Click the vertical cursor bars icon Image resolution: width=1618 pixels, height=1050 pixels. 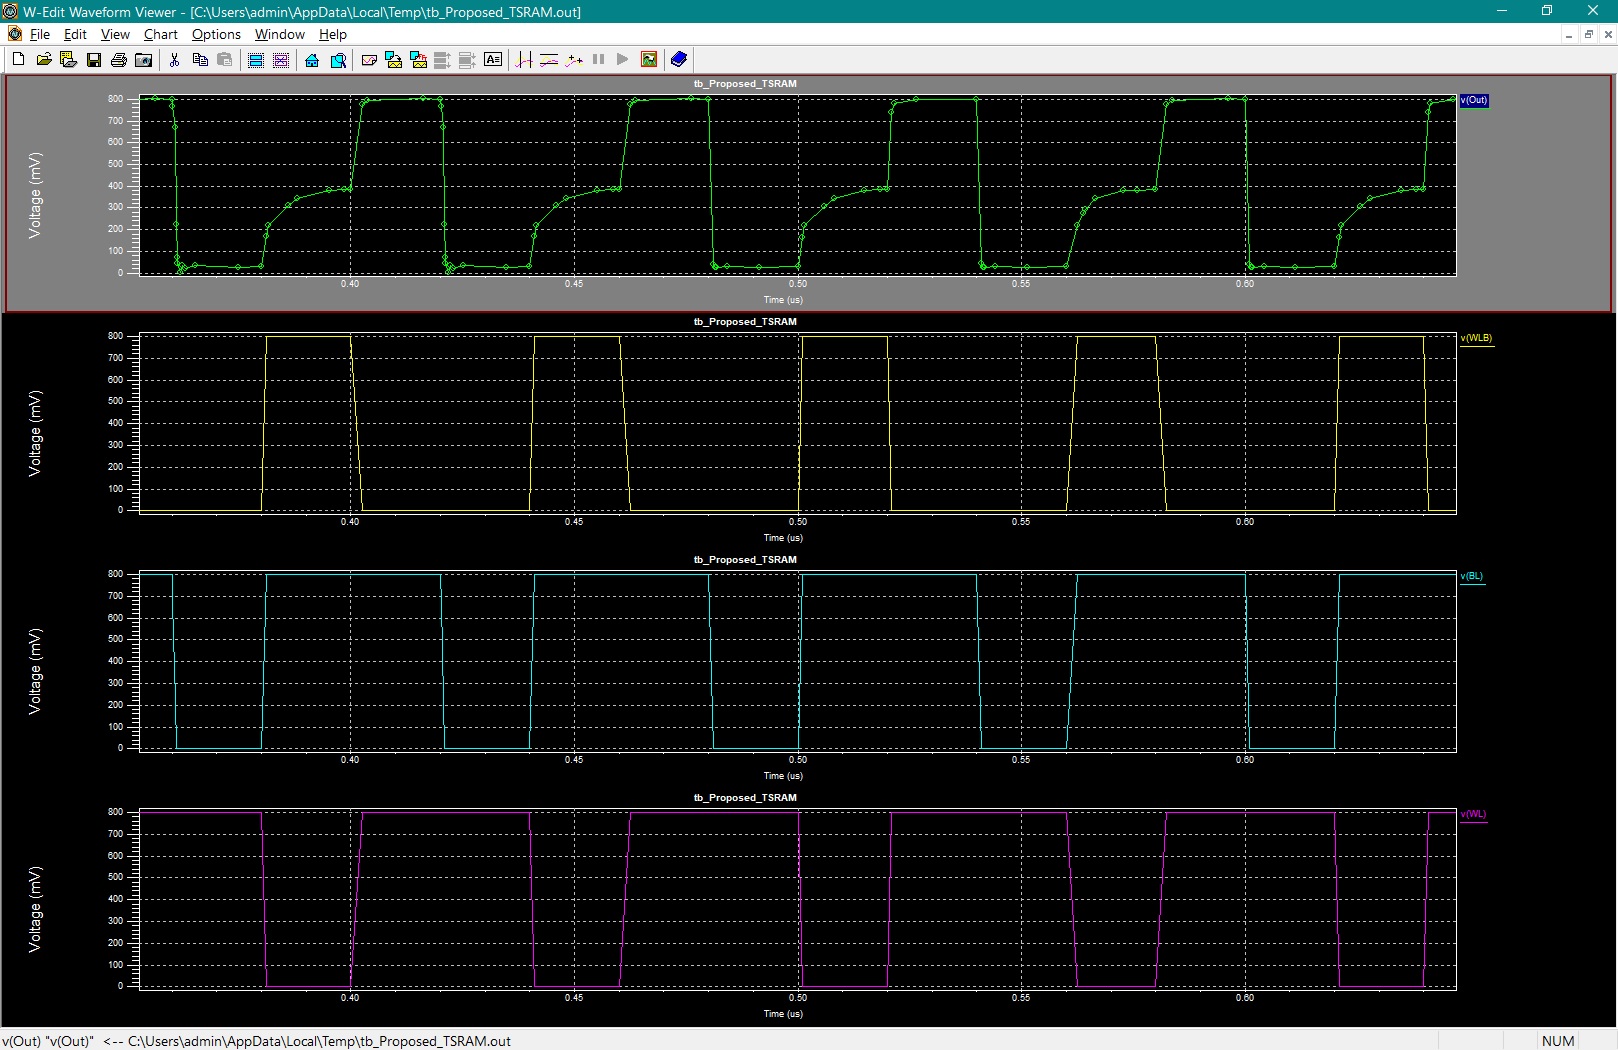pyautogui.click(x=524, y=60)
